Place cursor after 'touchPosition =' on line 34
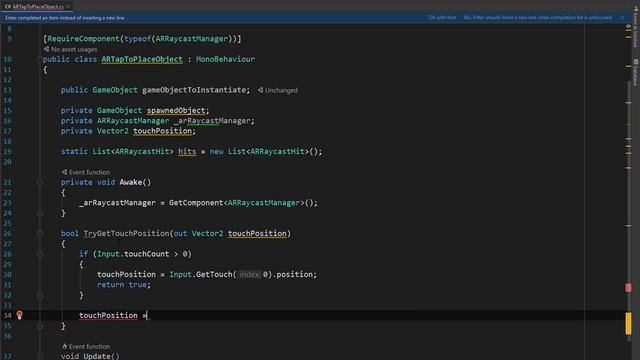 click(148, 316)
